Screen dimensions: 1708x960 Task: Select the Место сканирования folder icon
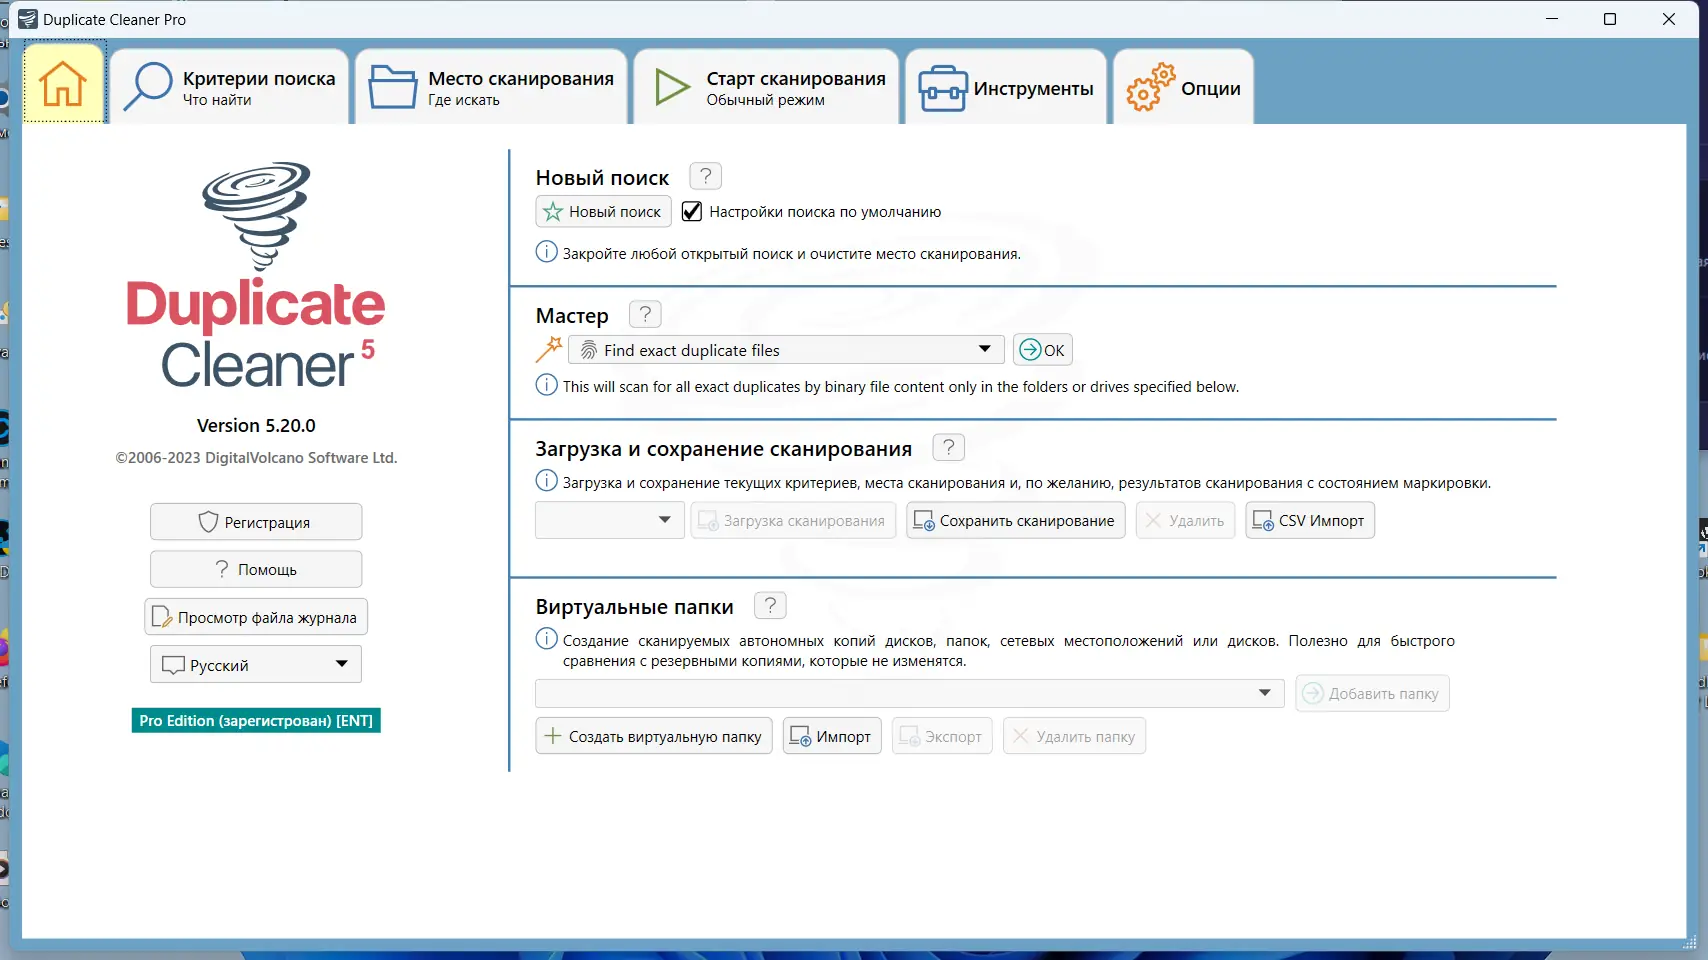tap(391, 86)
